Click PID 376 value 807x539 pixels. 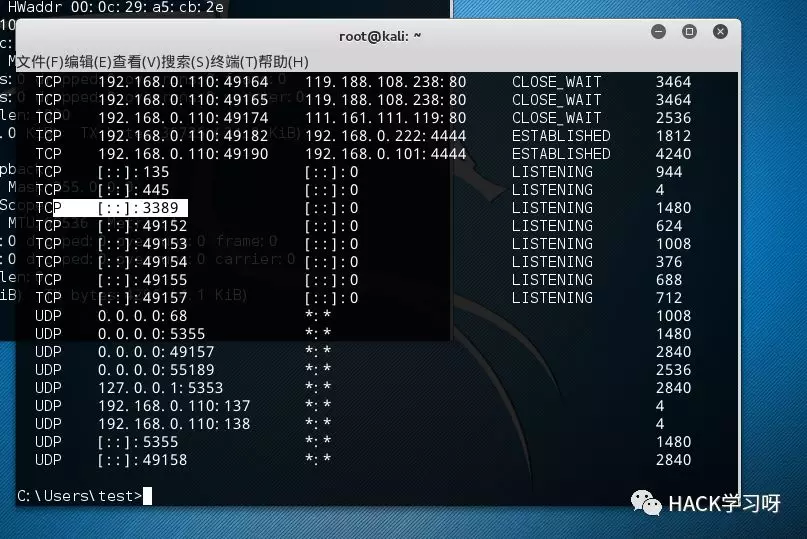tap(669, 262)
